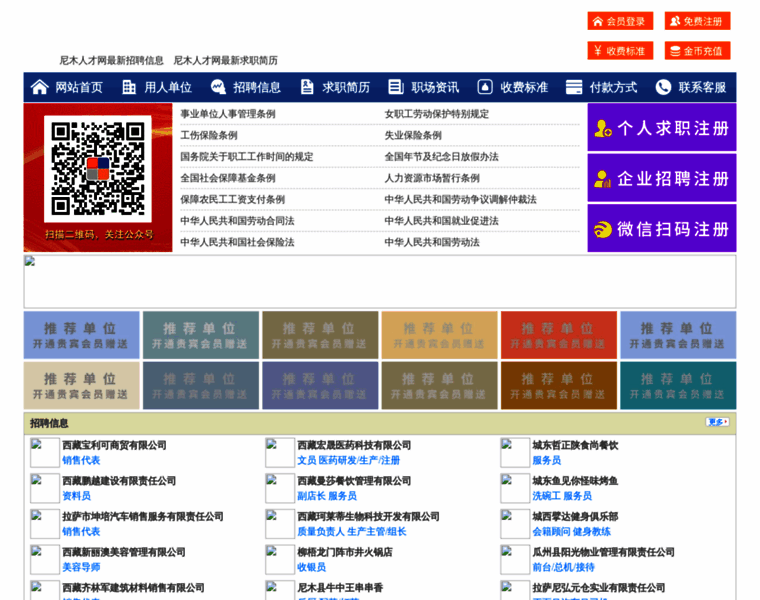The height and width of the screenshot is (600, 760).
Task: Select 个人求职注册 registration banner
Action: [662, 128]
